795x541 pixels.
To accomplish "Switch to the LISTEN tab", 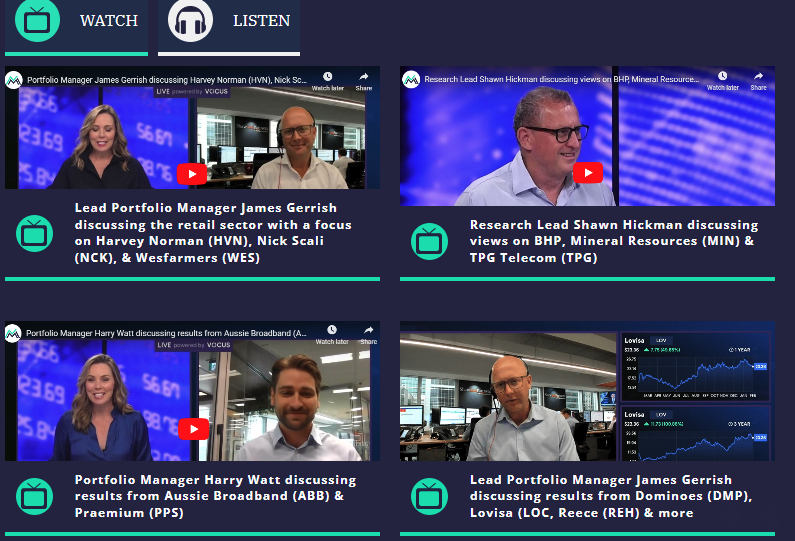I will (229, 22).
